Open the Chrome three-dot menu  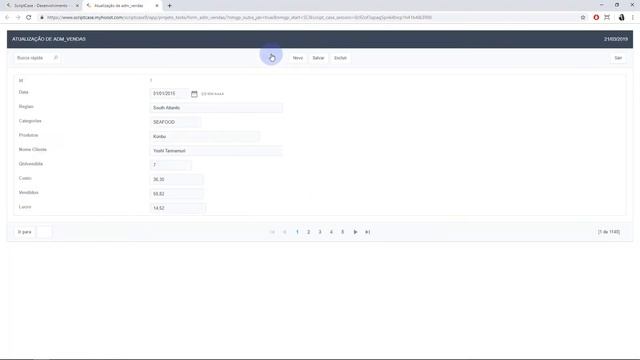633,18
